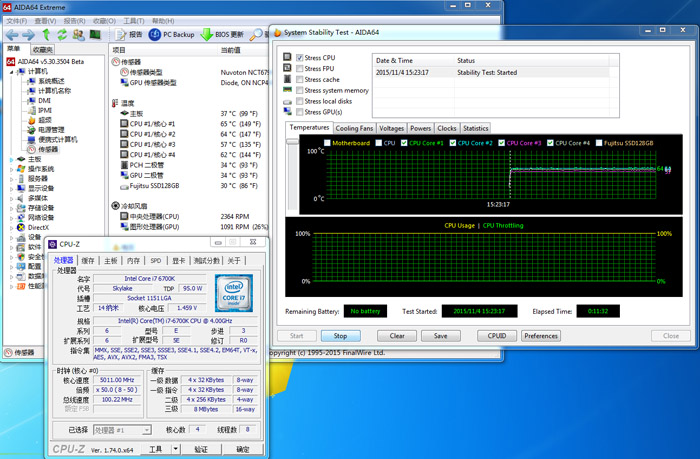
Task: Click the back arrow in AIDA64 toolbar
Action: pos(12,34)
